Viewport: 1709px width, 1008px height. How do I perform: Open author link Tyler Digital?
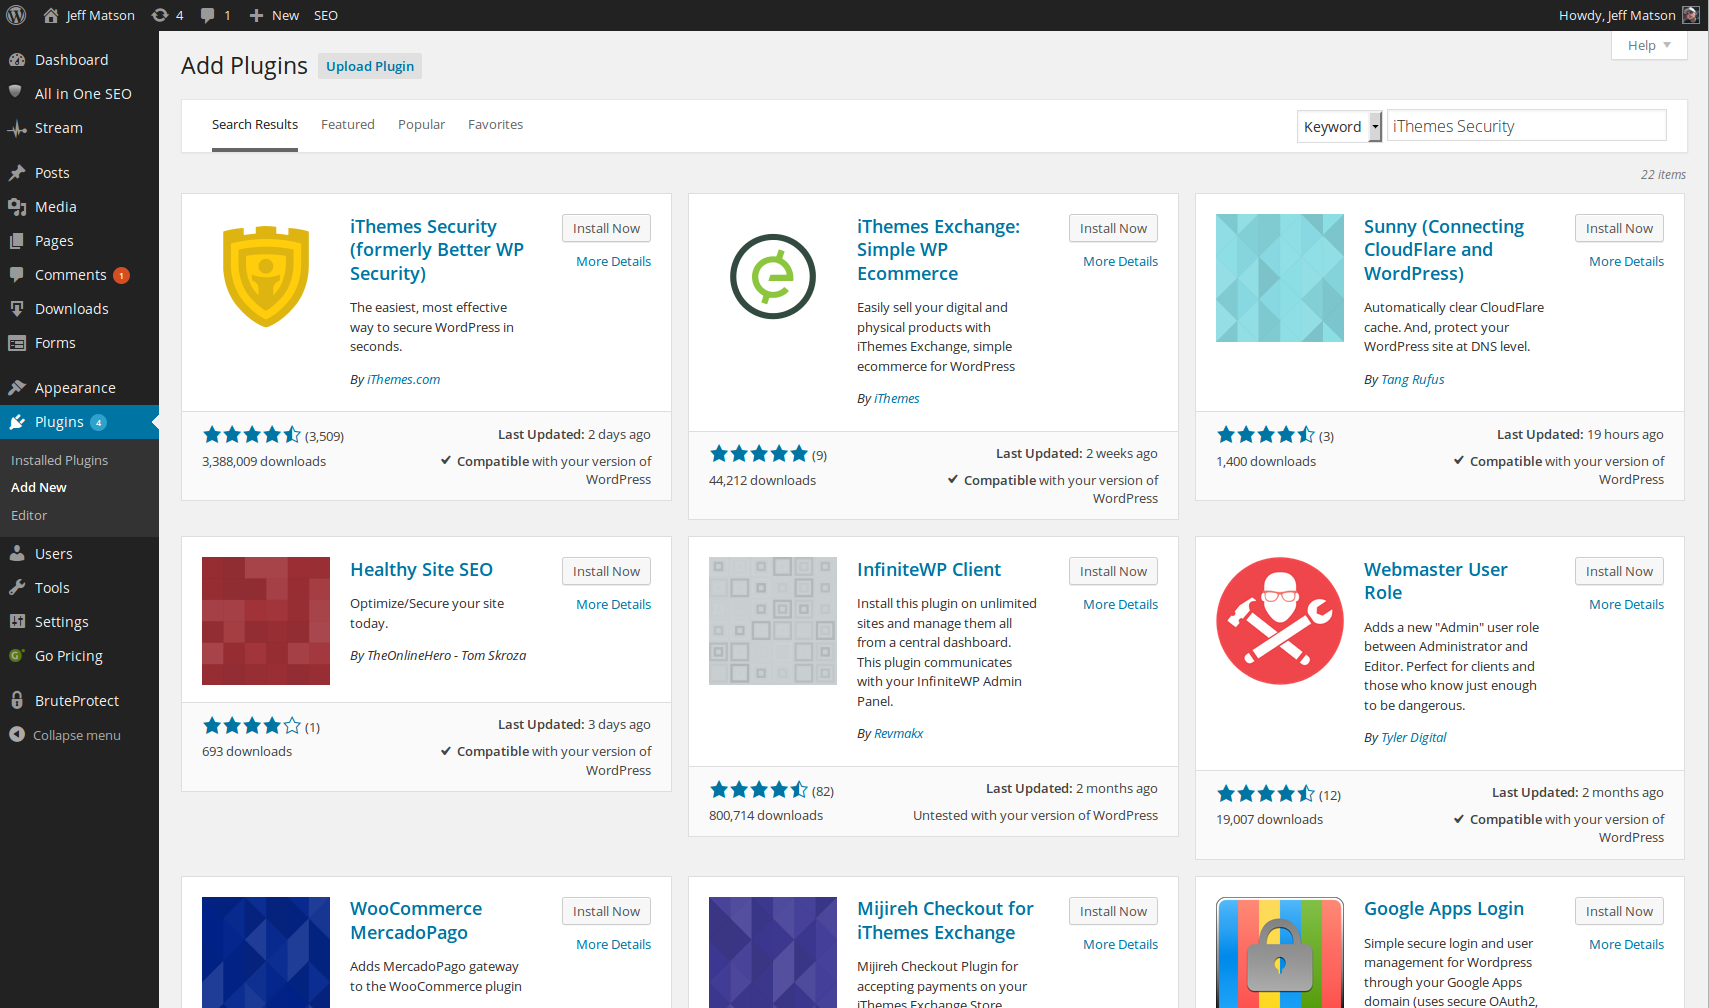pyautogui.click(x=1413, y=738)
